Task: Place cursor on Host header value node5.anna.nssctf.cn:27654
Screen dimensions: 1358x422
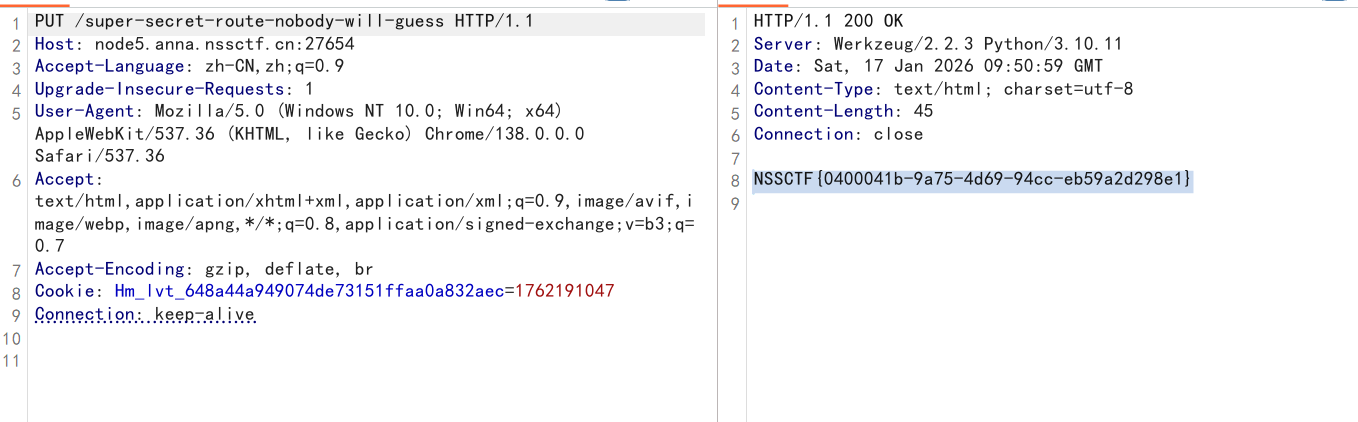Action: (224, 44)
